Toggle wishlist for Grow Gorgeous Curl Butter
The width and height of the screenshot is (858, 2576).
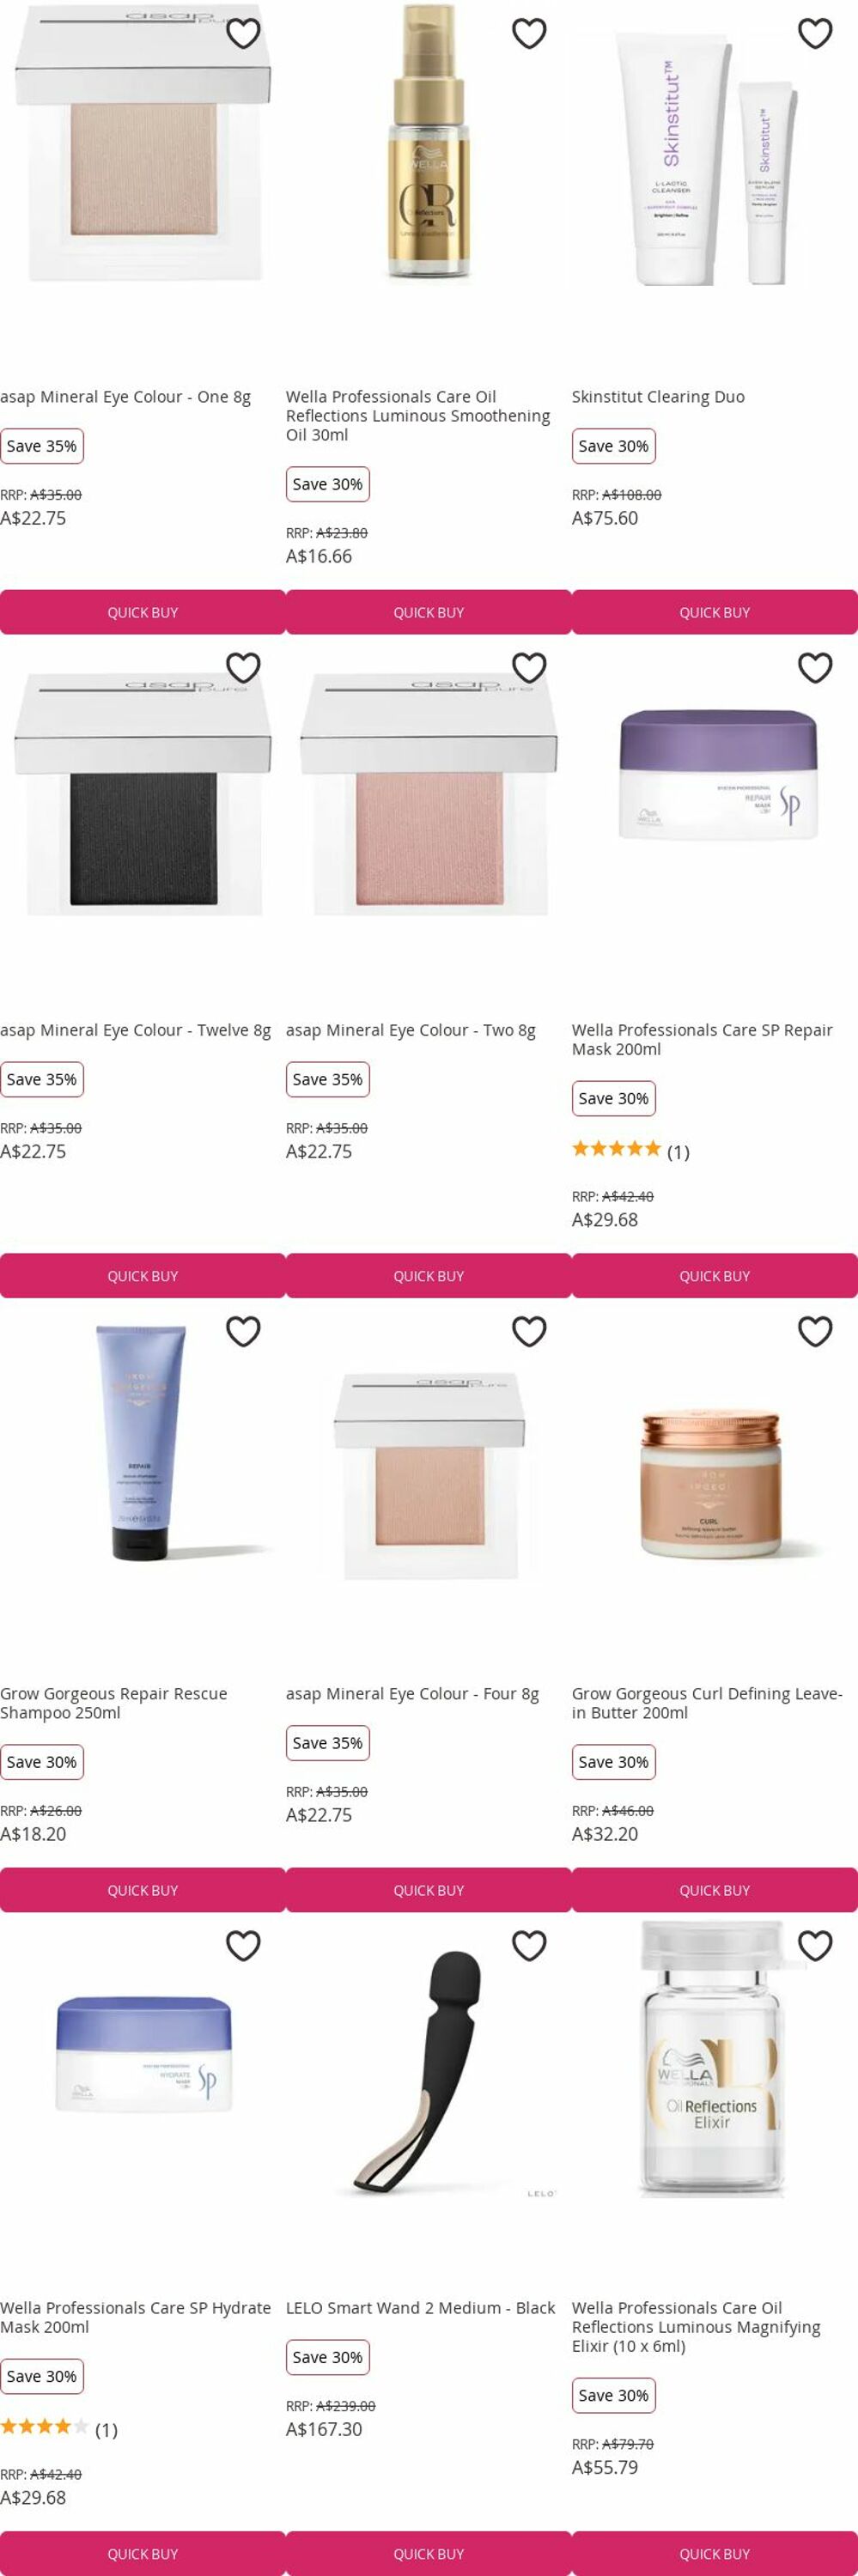(815, 1331)
